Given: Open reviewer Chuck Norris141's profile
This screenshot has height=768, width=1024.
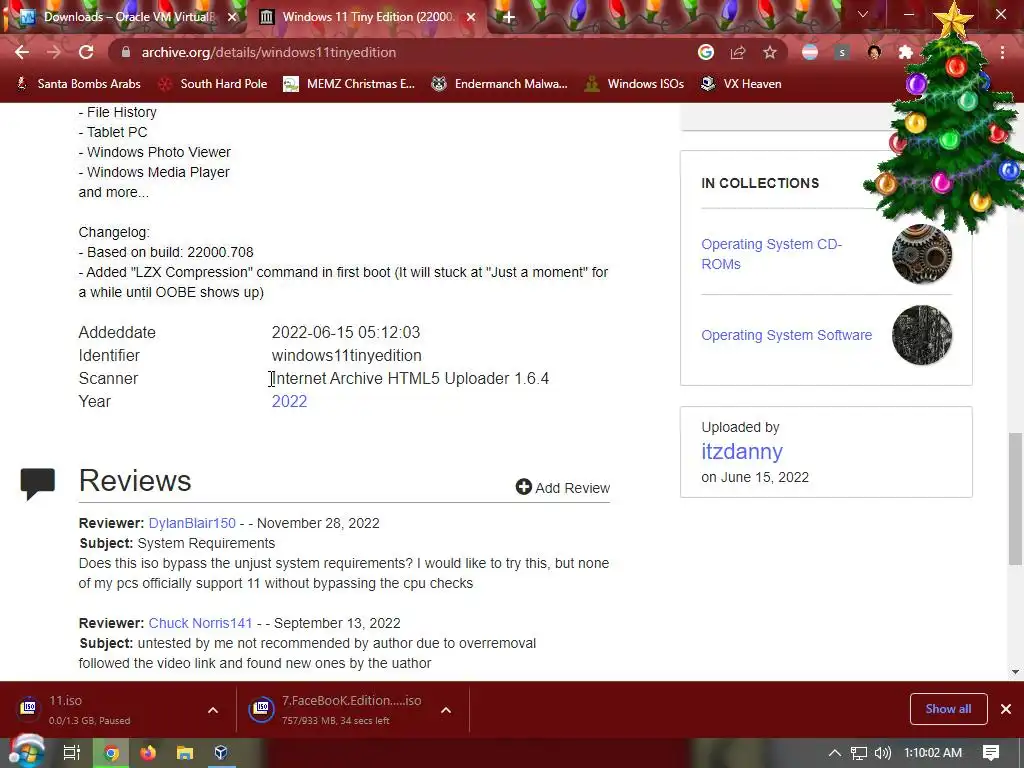Looking at the screenshot, I should pyautogui.click(x=200, y=623).
